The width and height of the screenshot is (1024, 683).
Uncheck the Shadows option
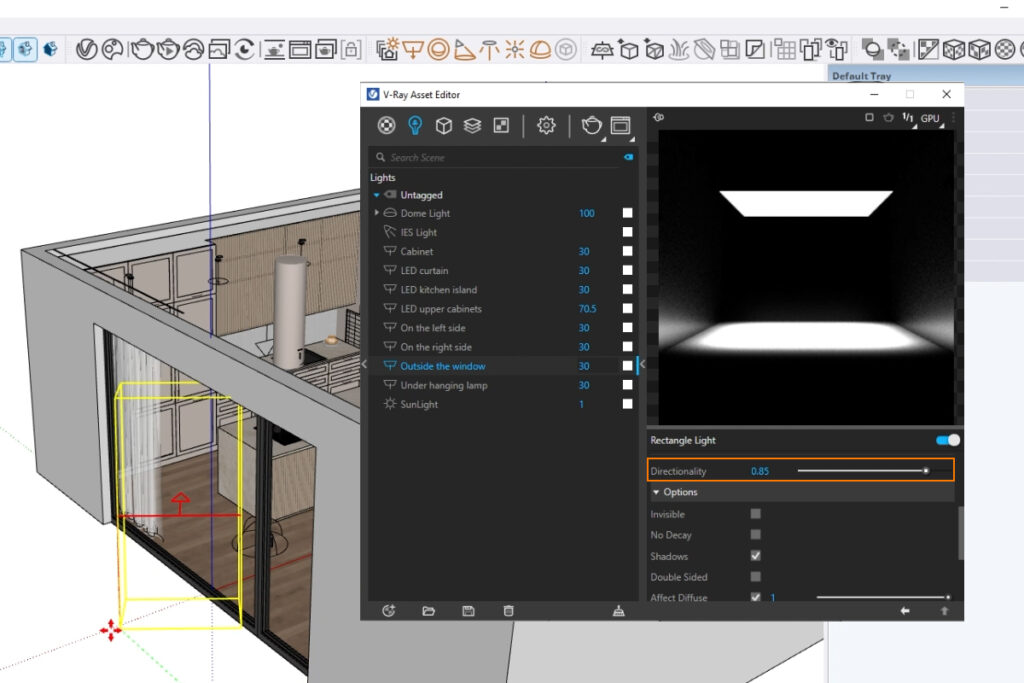tap(756, 556)
